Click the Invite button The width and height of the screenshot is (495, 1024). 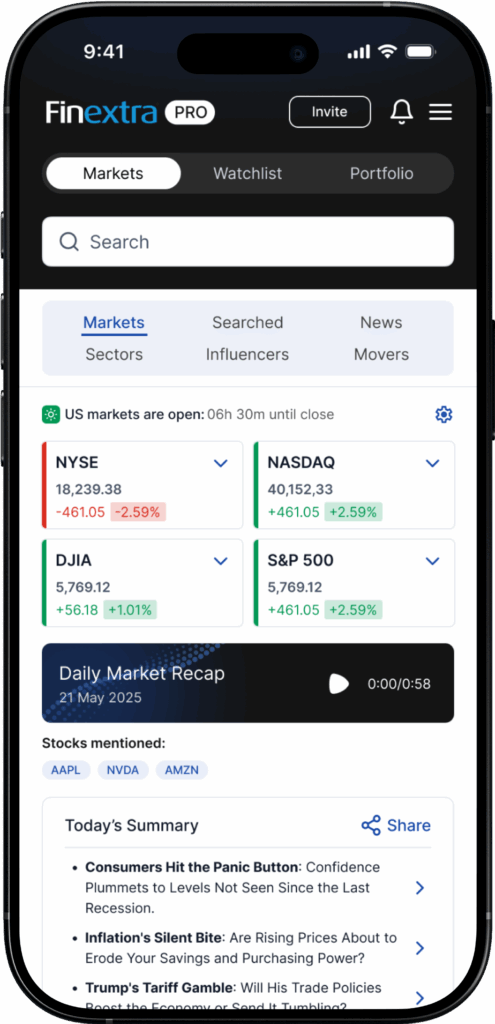tap(330, 112)
